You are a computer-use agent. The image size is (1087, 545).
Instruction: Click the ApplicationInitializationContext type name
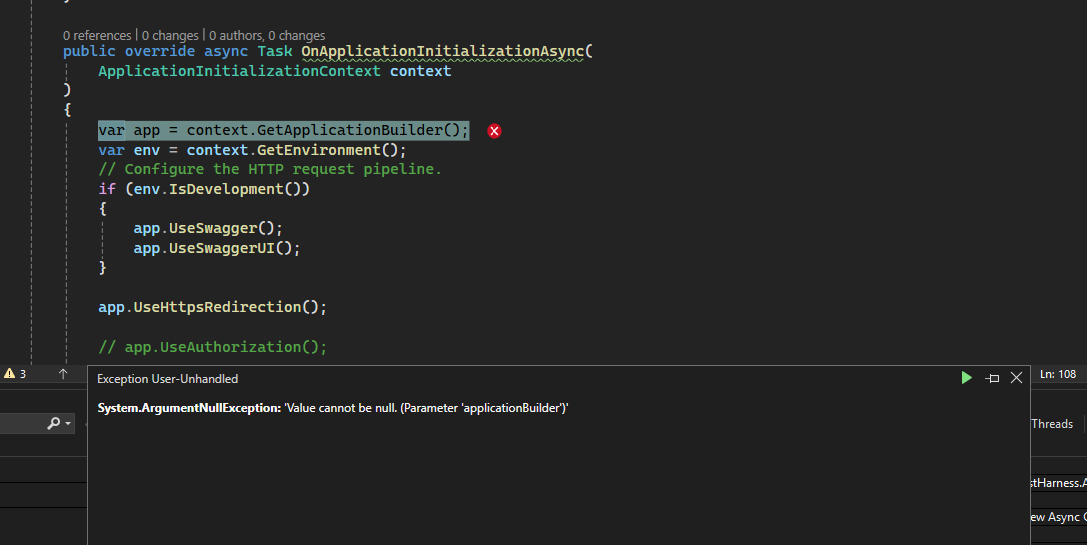239,71
